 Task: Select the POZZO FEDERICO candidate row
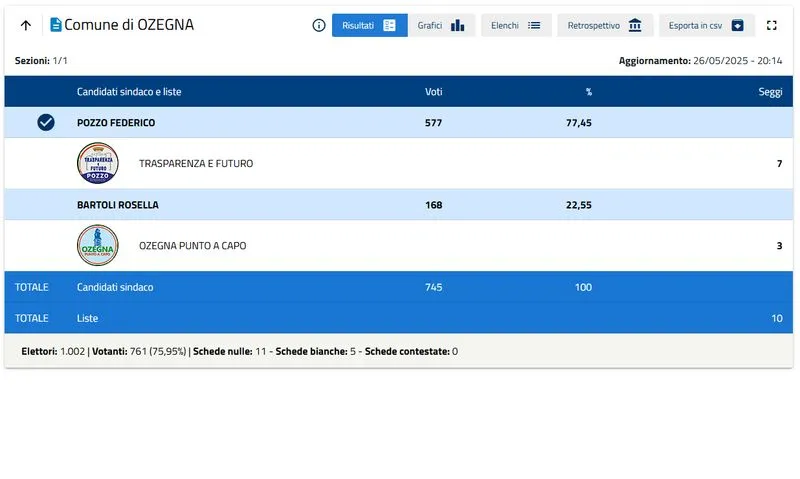pos(116,123)
